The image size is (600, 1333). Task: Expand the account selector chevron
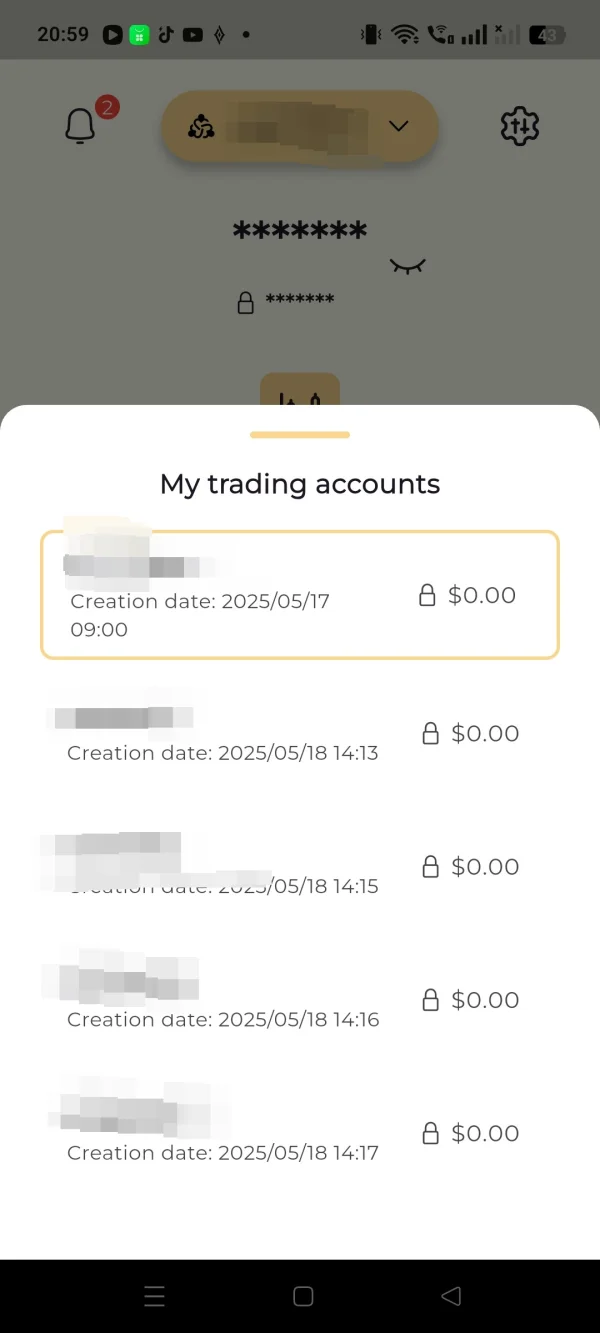pyautogui.click(x=399, y=126)
